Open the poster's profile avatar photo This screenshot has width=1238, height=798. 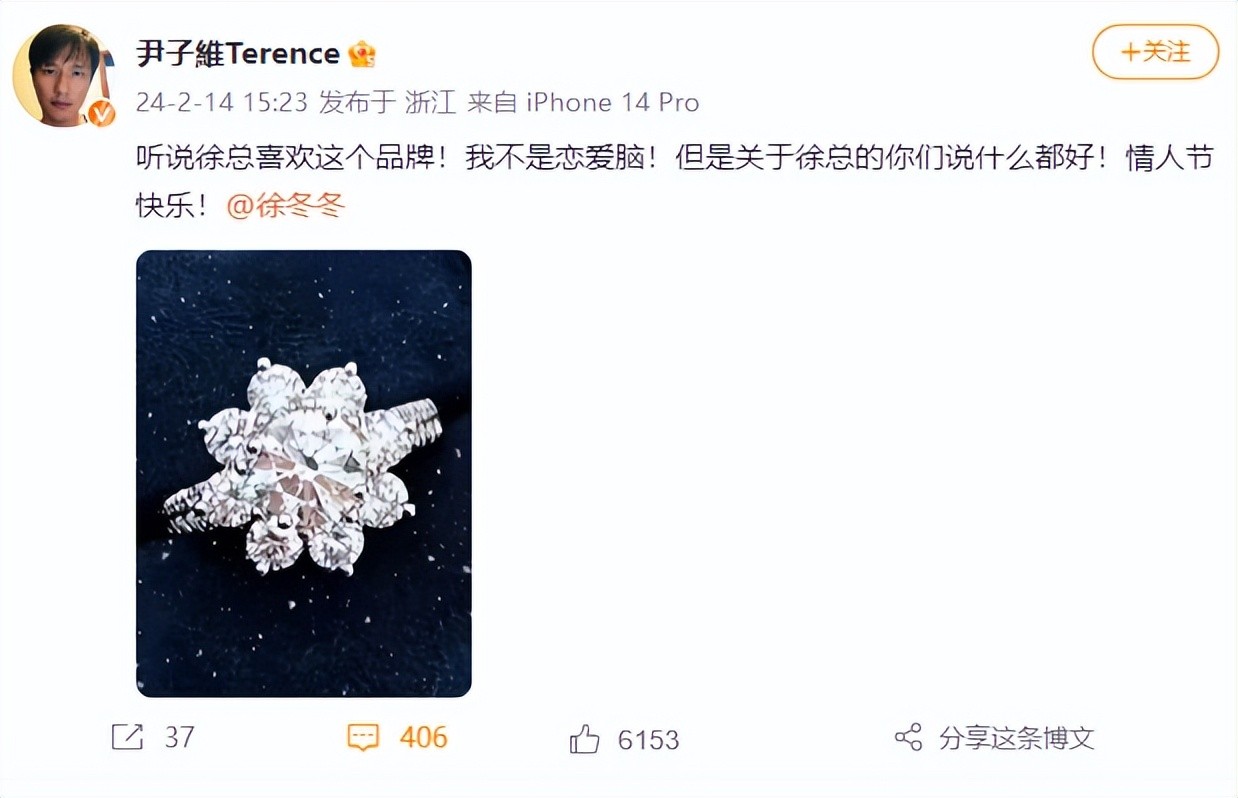pos(63,75)
